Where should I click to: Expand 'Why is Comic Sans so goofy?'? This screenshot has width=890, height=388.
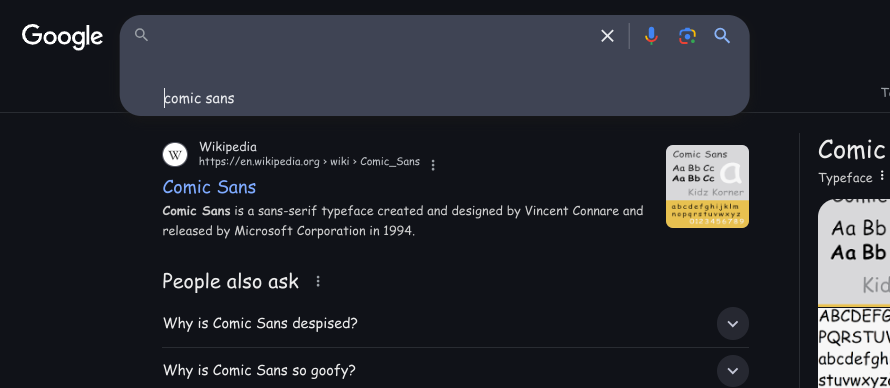pyautogui.click(x=732, y=371)
